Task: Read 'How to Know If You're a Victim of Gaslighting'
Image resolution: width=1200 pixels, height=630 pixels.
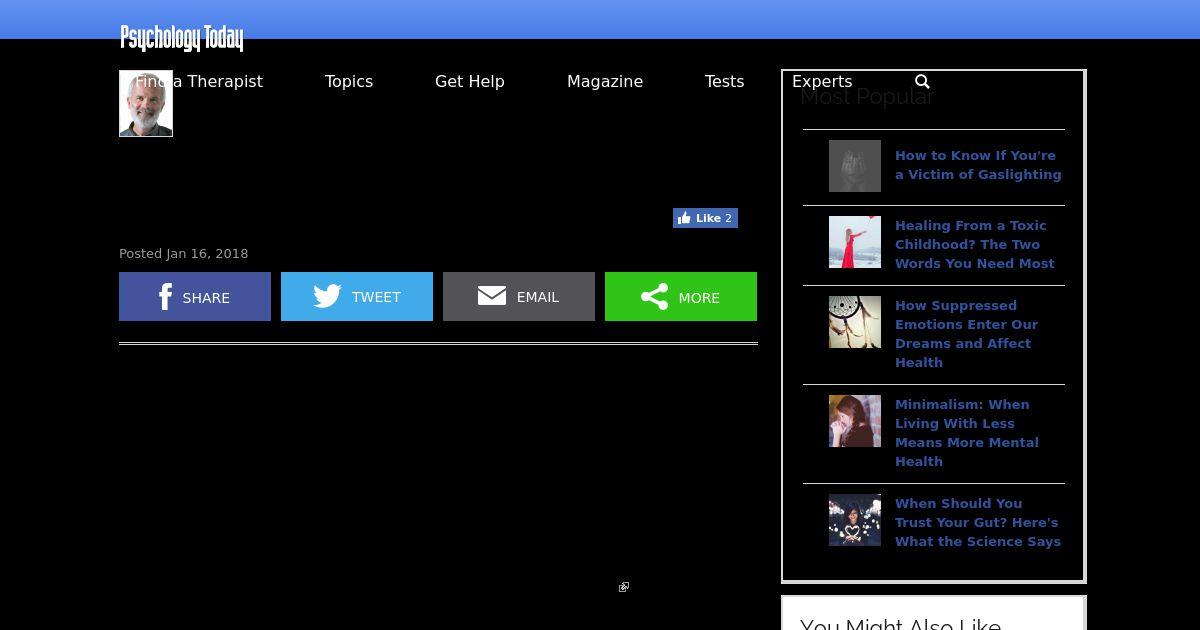Action: (978, 165)
